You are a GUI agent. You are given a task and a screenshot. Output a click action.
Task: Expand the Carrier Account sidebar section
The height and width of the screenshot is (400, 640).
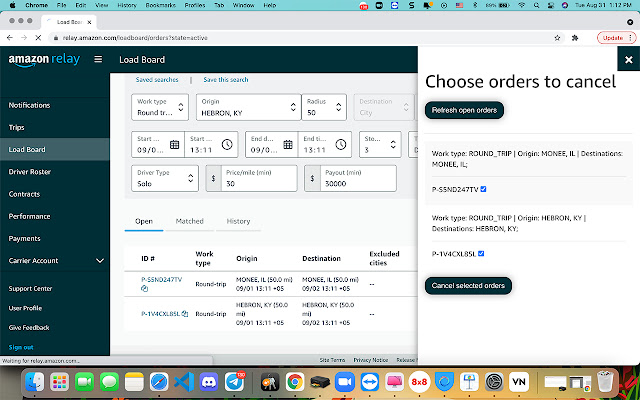coord(55,260)
